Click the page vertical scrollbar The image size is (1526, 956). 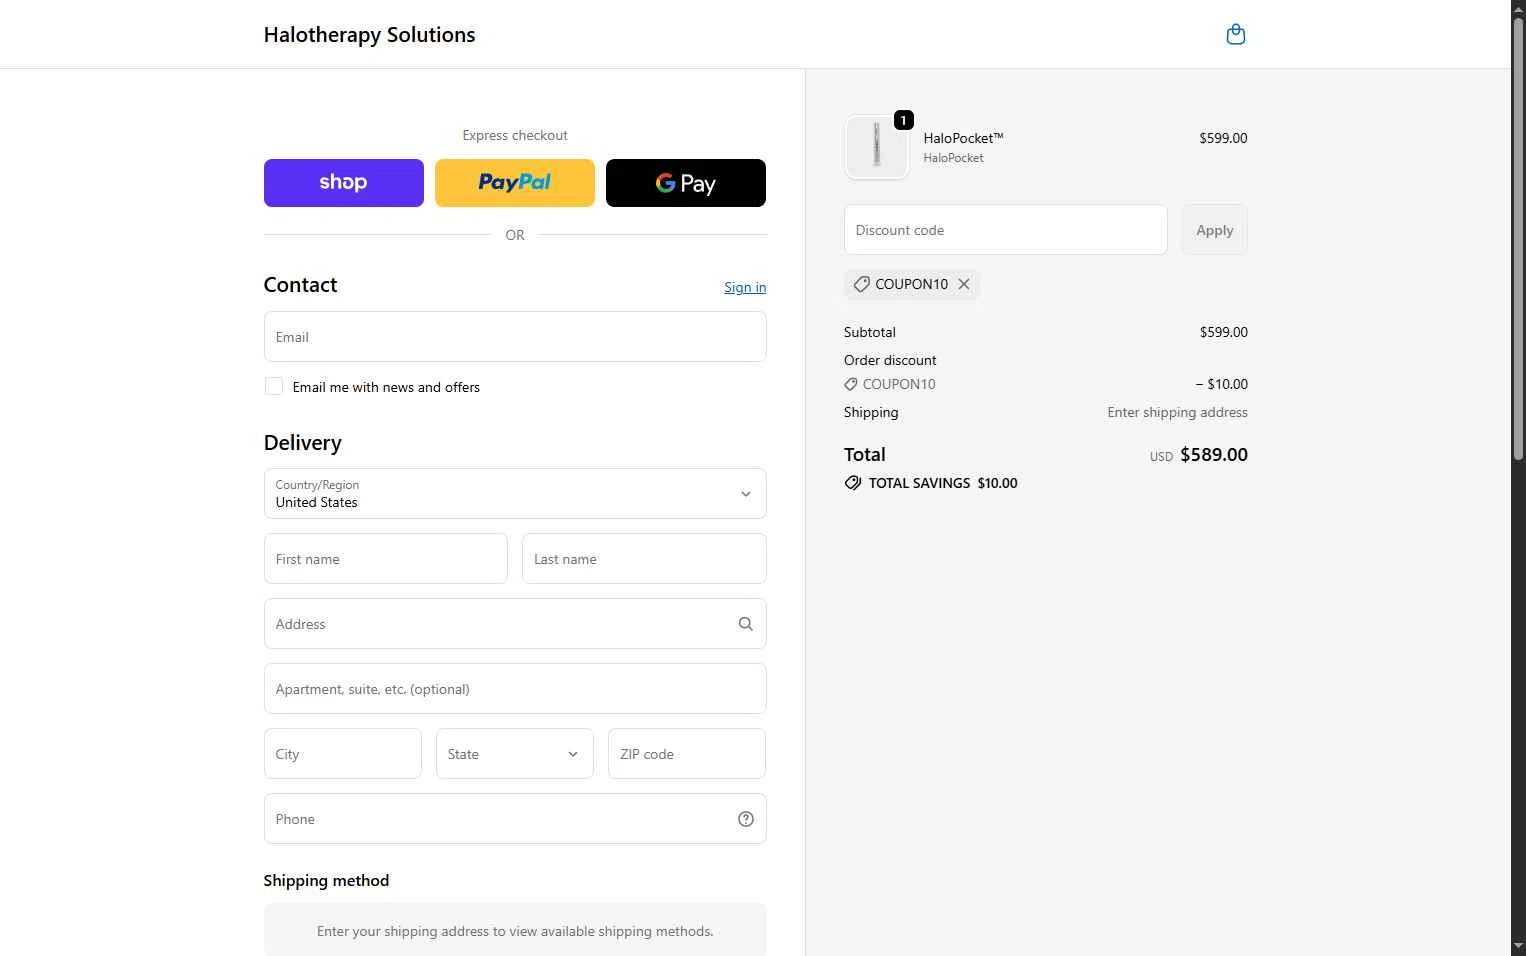pos(1518,240)
